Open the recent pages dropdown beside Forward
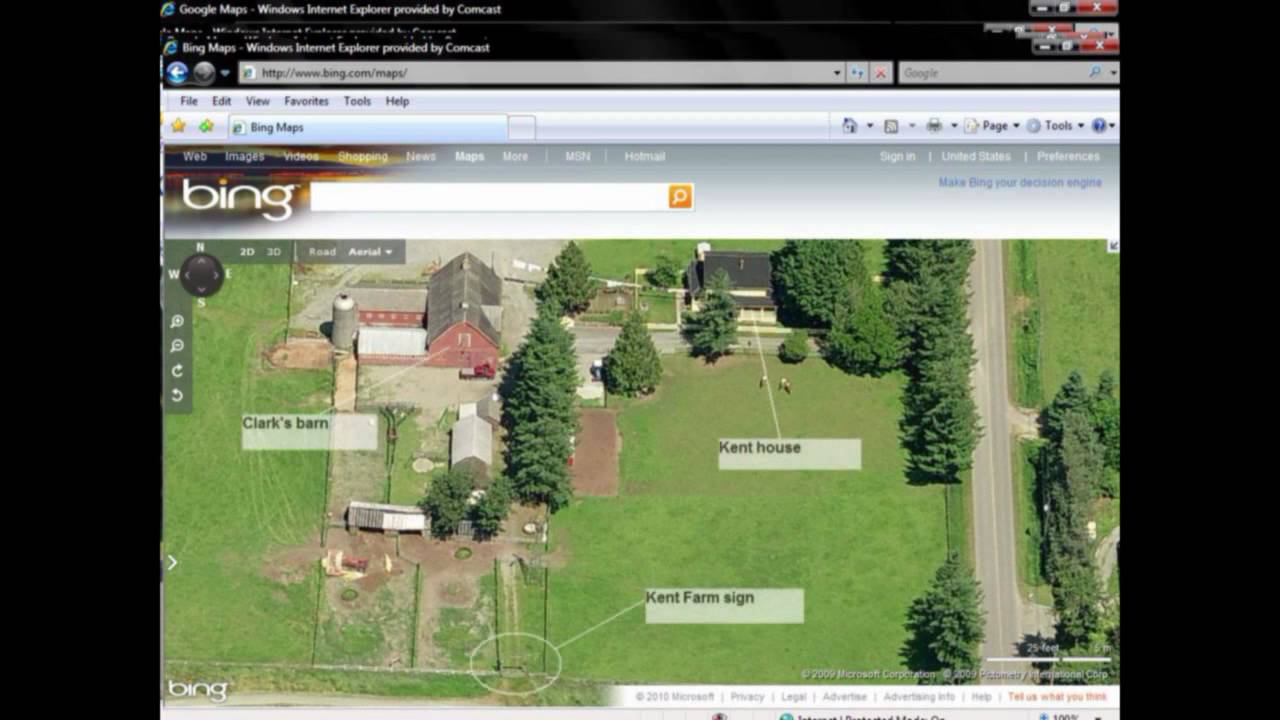Image resolution: width=1280 pixels, height=720 pixels. [225, 73]
